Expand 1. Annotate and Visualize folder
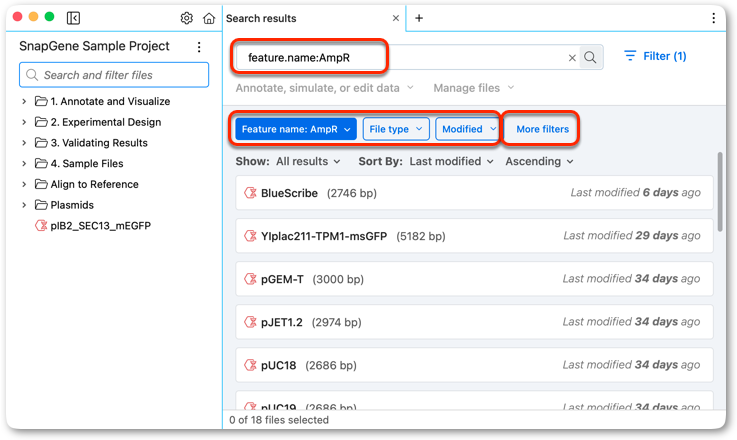737x440 pixels. click(x=24, y=101)
